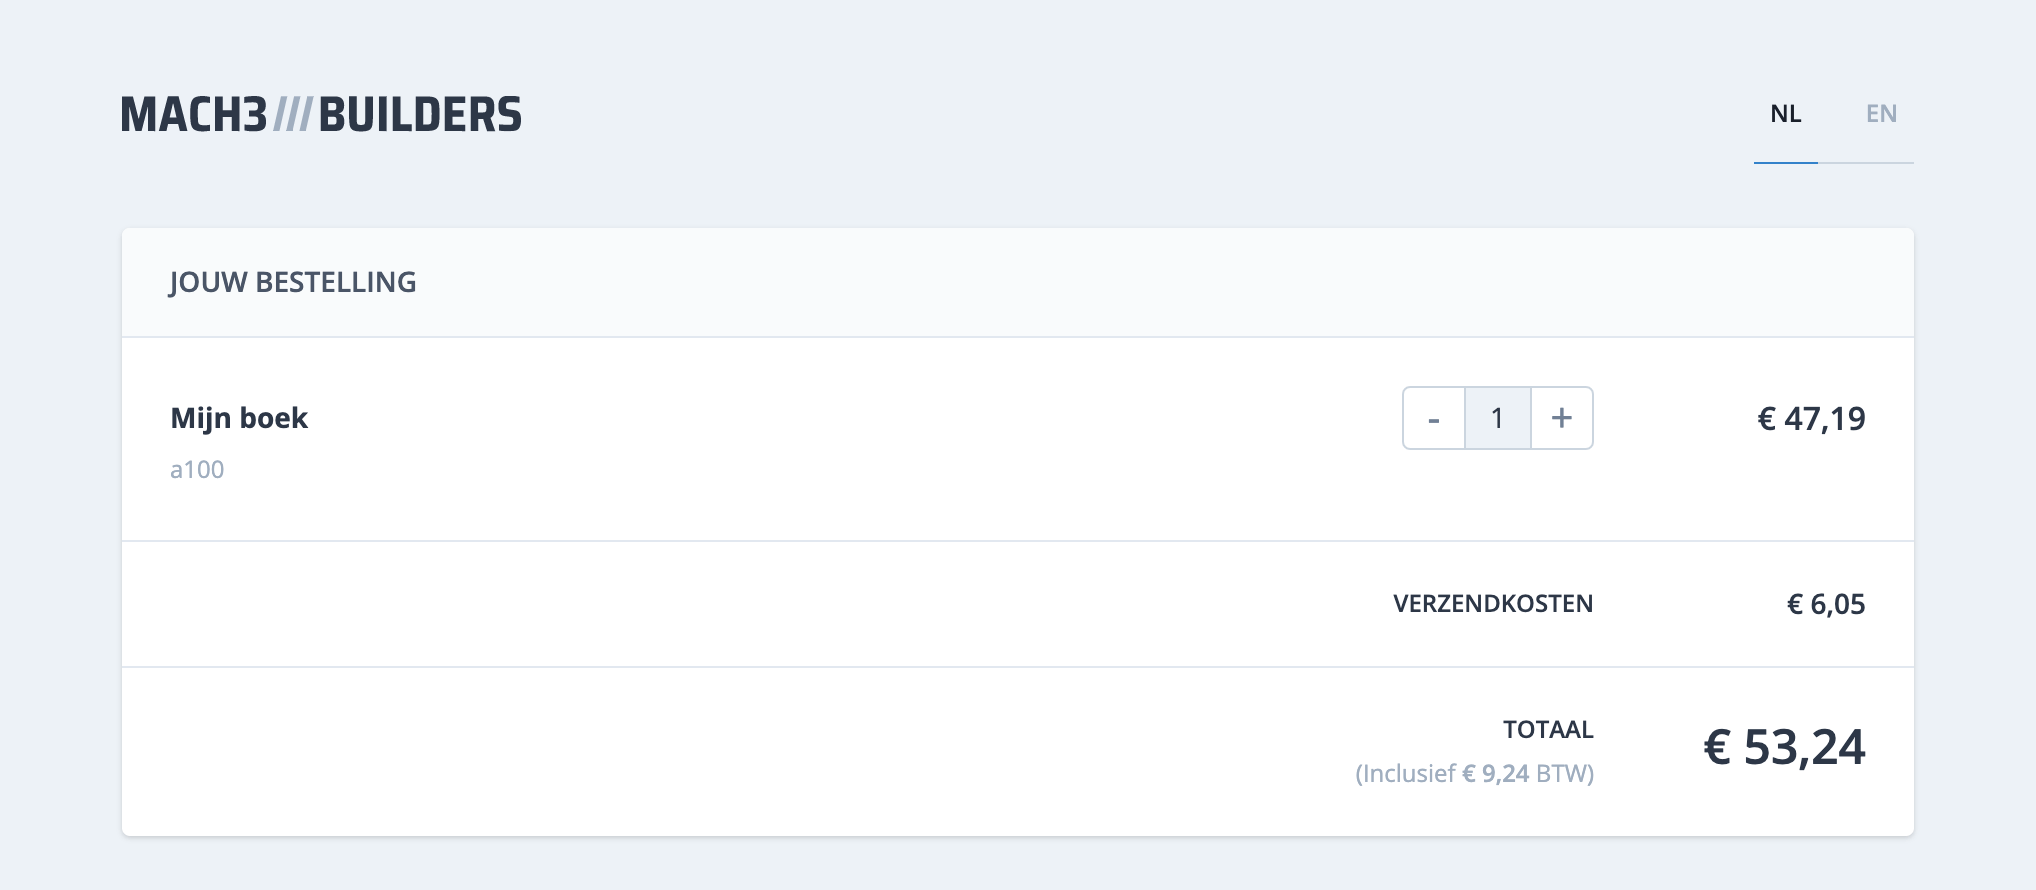Viewport: 2036px width, 890px height.
Task: Click the triple-slash mark in the logo
Action: click(x=292, y=115)
